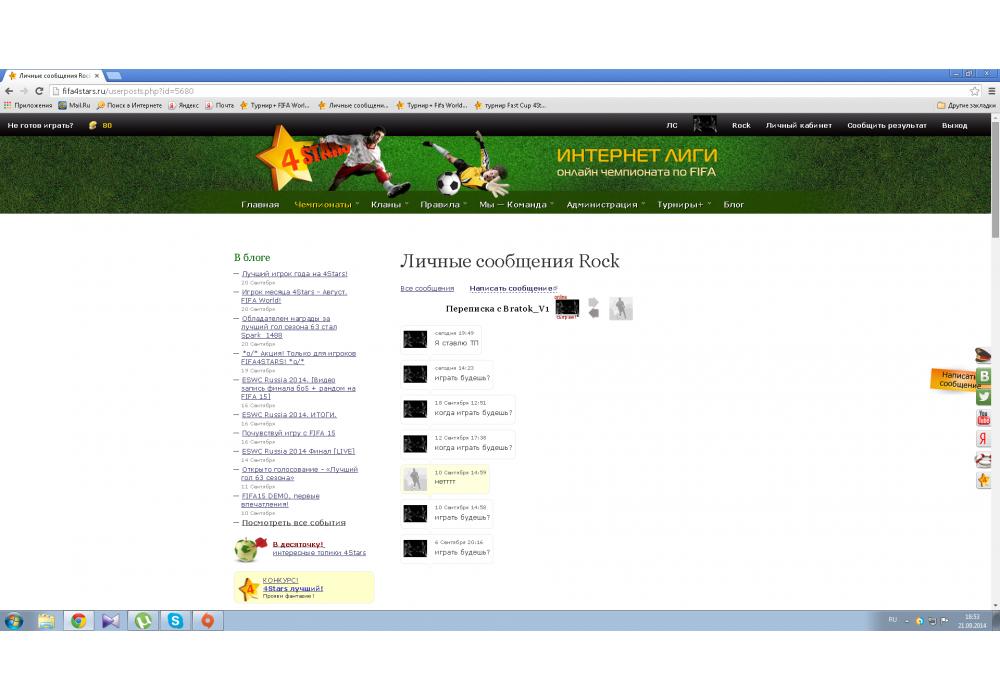Expand the Администрация dropdown menu

[605, 205]
